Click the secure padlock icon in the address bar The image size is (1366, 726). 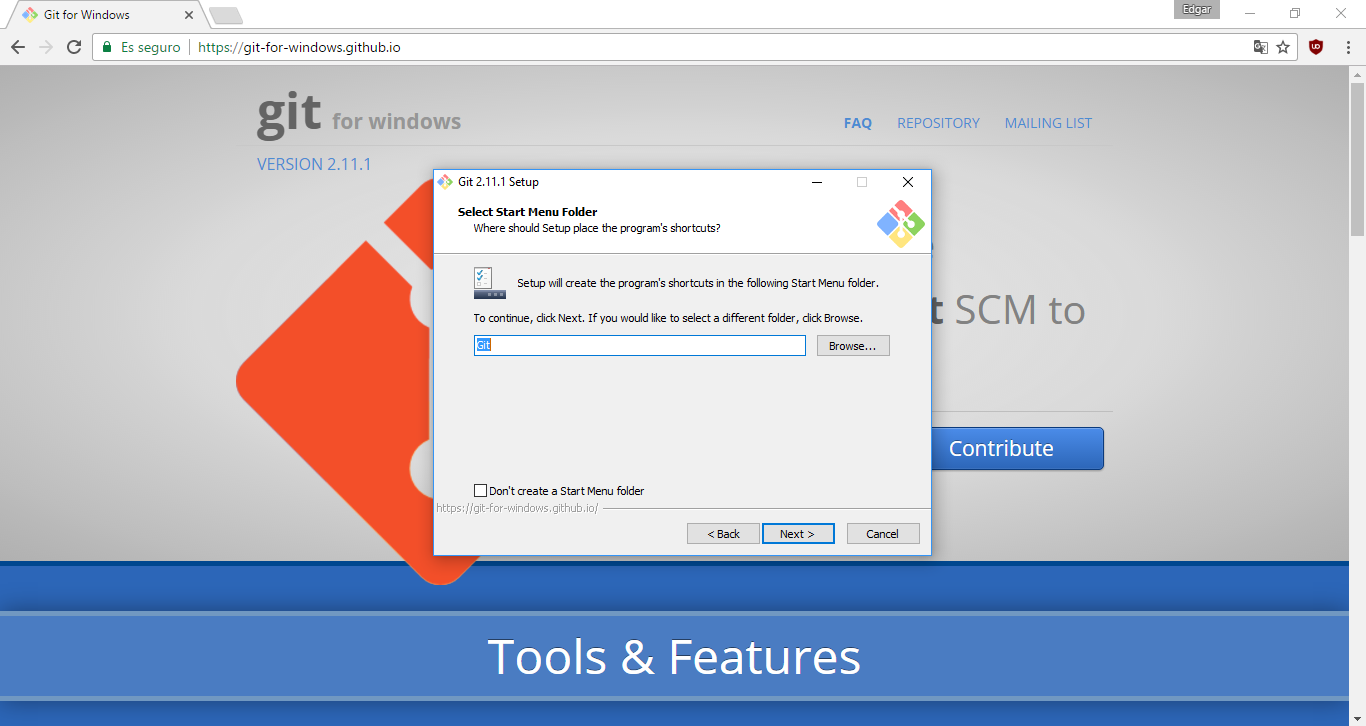107,47
